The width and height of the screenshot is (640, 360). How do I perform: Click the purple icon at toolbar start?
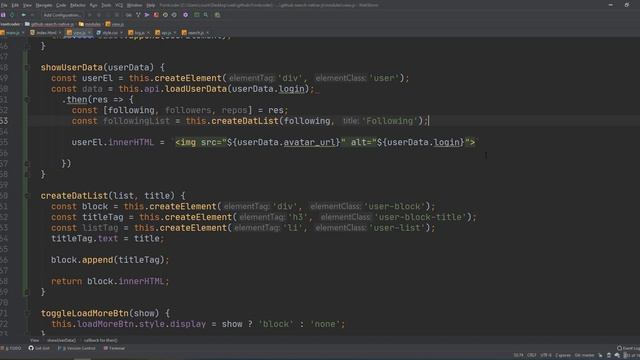pyautogui.click(x=3, y=15)
